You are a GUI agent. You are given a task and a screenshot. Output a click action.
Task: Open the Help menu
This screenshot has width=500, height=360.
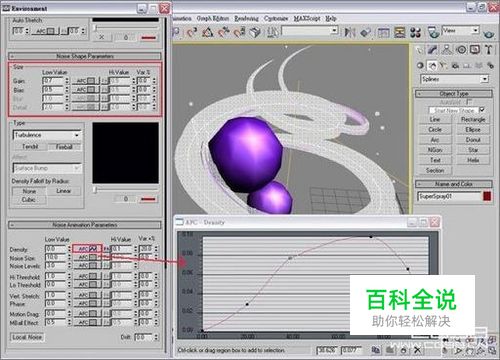point(331,18)
